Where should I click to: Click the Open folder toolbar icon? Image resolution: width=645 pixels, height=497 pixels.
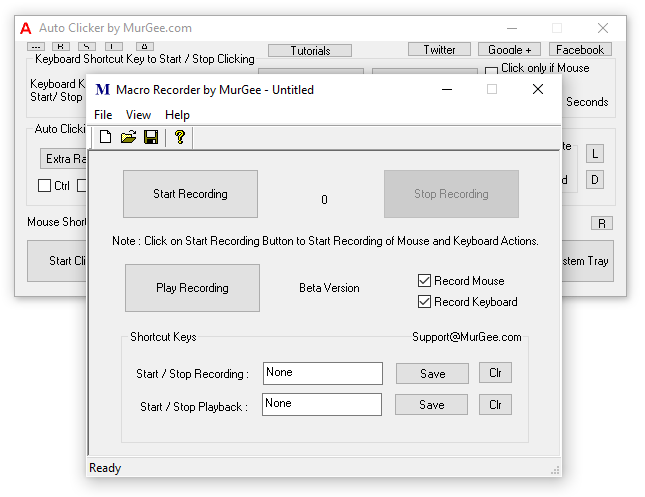tap(128, 137)
